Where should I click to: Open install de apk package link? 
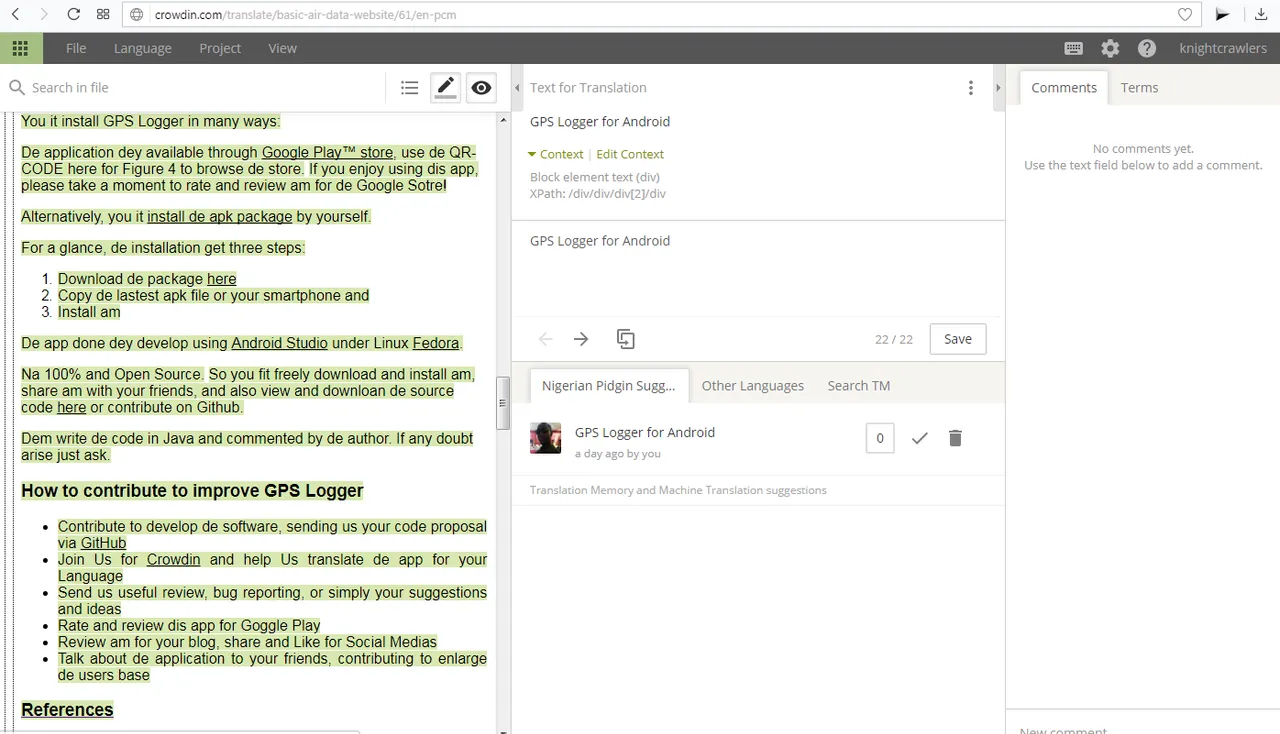click(x=220, y=216)
